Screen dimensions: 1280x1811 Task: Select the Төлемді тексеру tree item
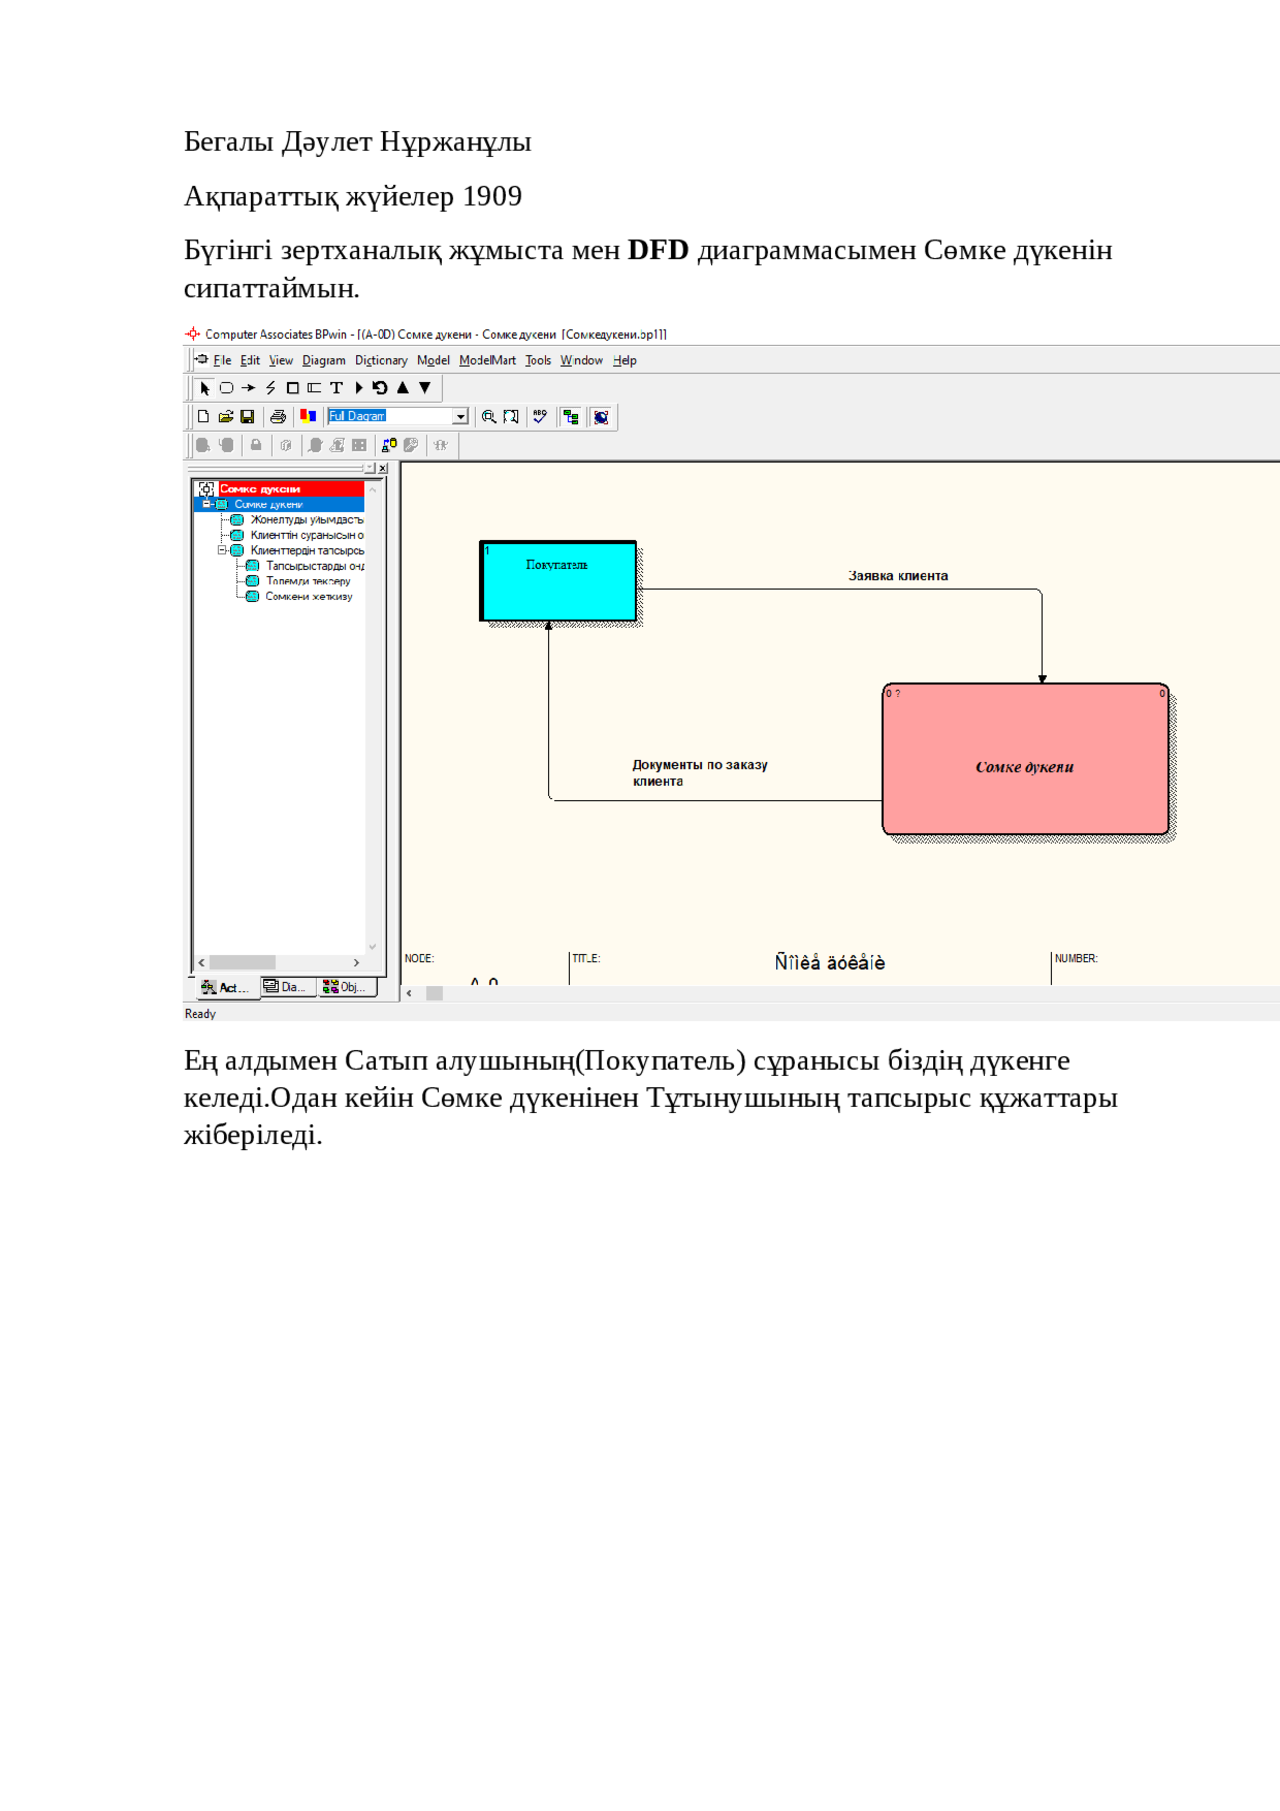pyautogui.click(x=308, y=581)
